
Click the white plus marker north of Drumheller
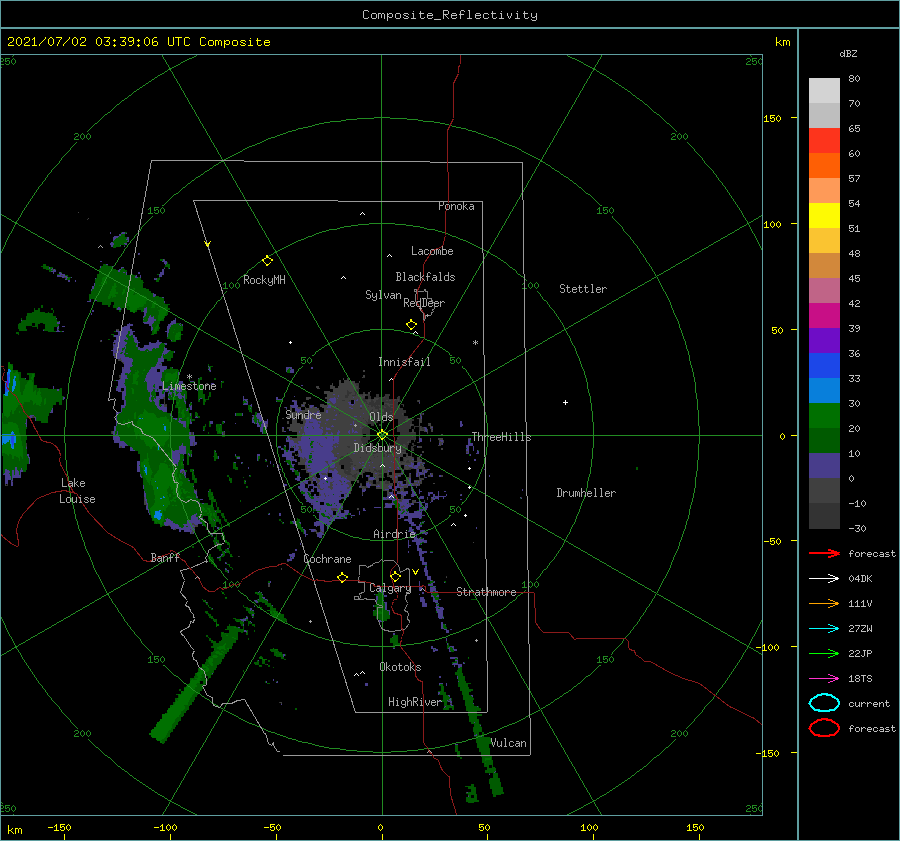click(565, 402)
